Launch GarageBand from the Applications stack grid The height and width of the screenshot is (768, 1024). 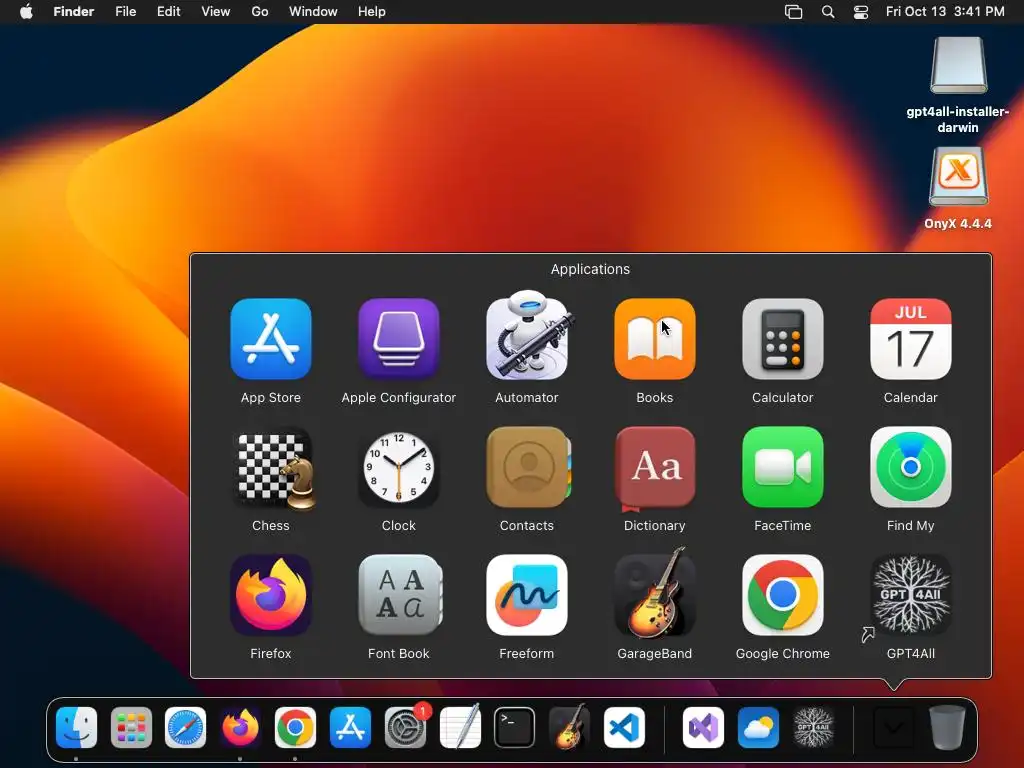(654, 593)
